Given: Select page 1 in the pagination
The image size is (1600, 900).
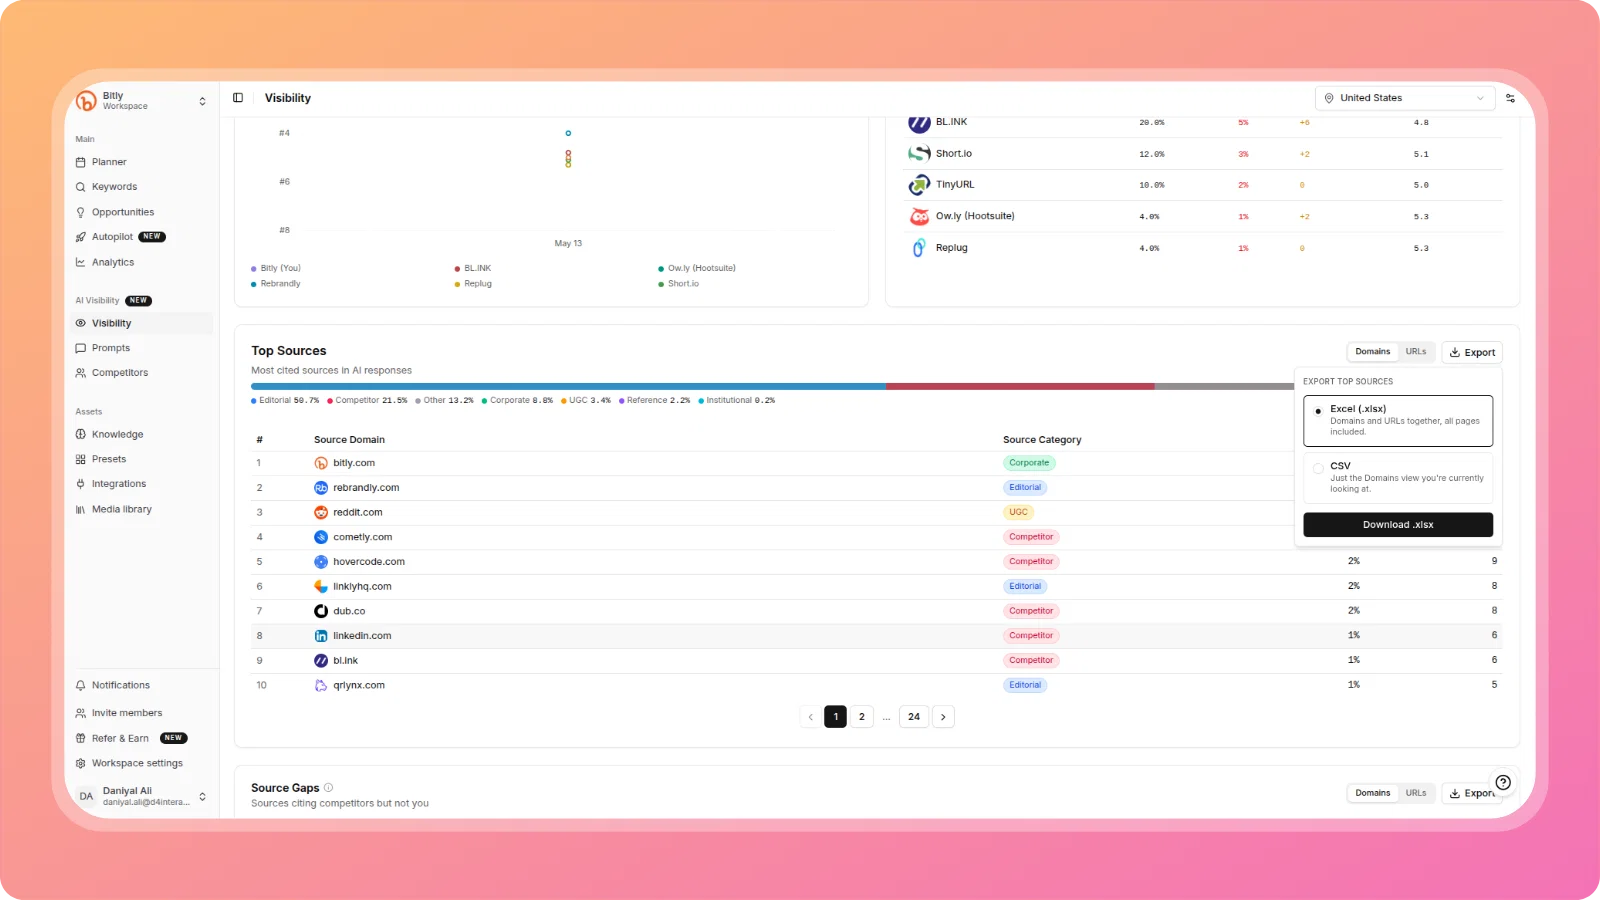Looking at the screenshot, I should [836, 717].
